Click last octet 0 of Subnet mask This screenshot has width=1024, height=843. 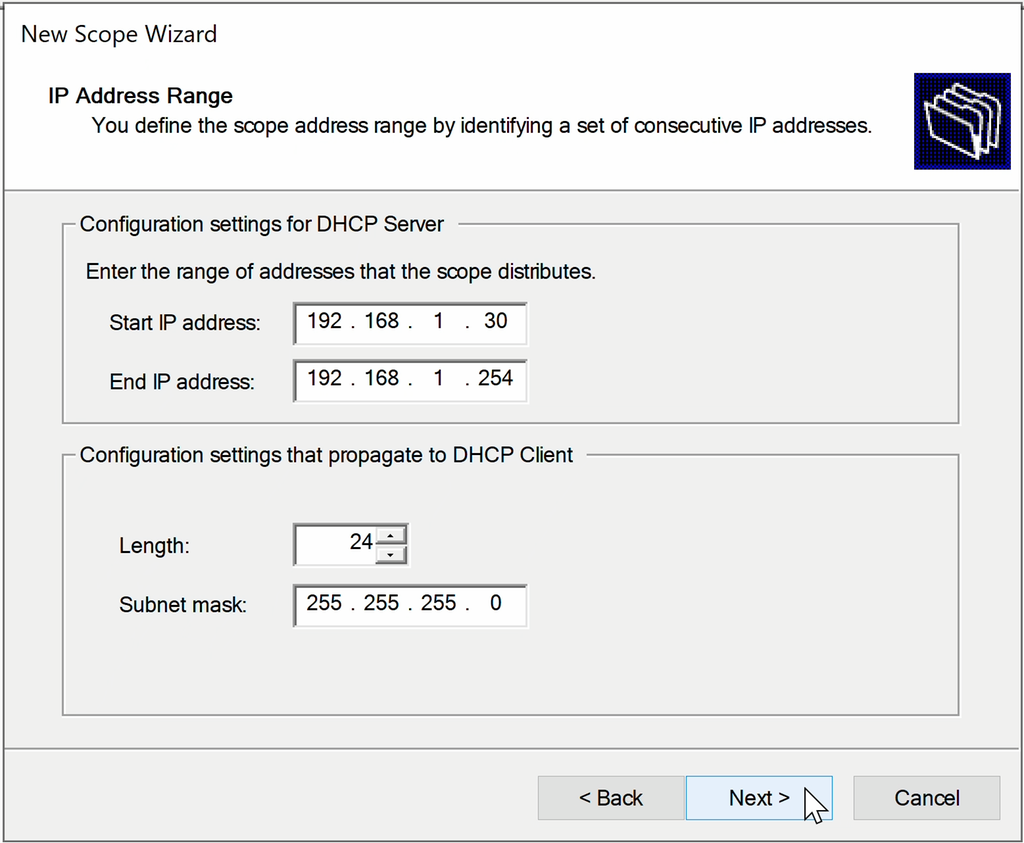[x=495, y=603]
